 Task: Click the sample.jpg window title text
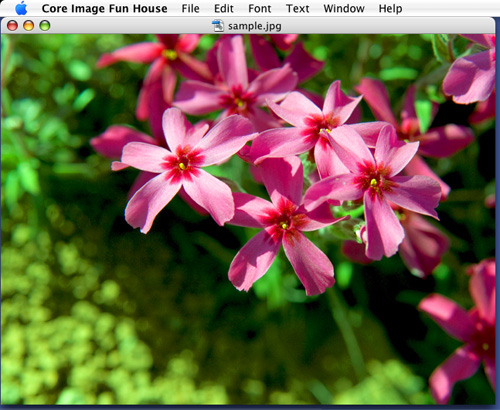pyautogui.click(x=255, y=26)
